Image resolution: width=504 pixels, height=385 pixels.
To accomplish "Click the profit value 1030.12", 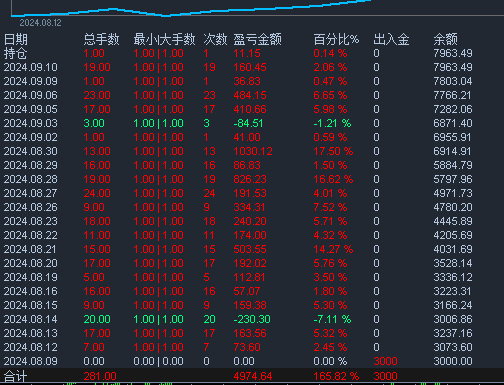I will click(253, 151).
